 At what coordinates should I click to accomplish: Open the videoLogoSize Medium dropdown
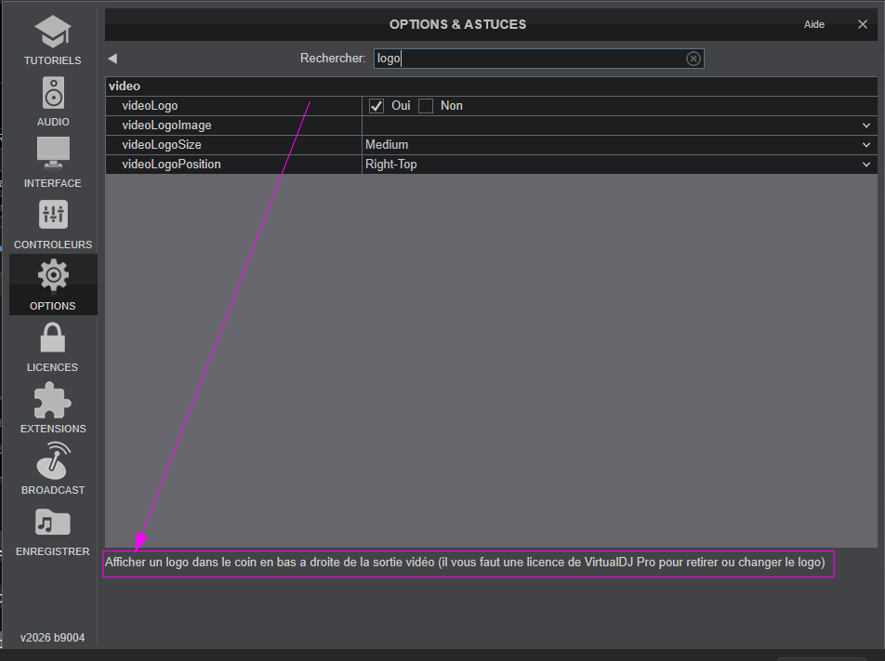click(x=866, y=145)
